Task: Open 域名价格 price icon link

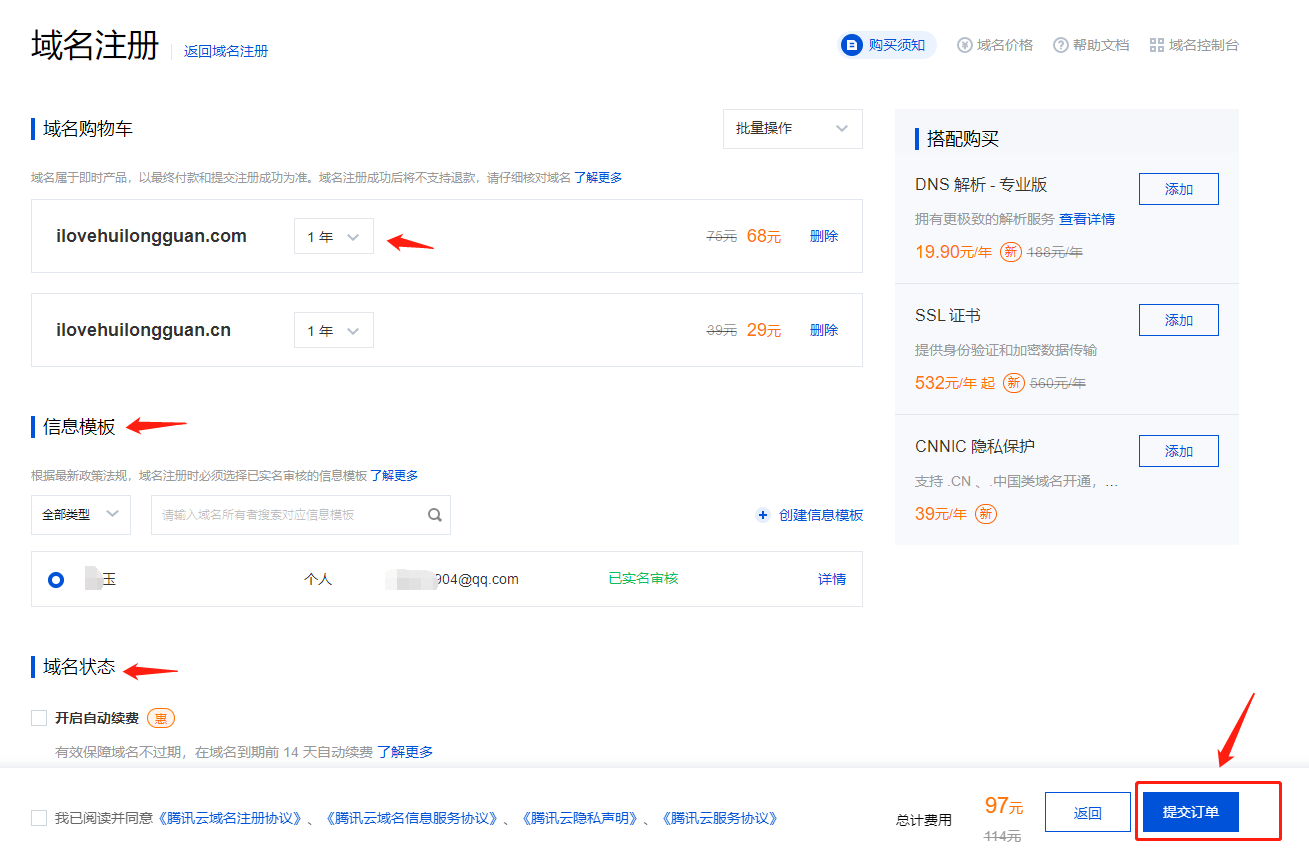Action: [x=965, y=45]
